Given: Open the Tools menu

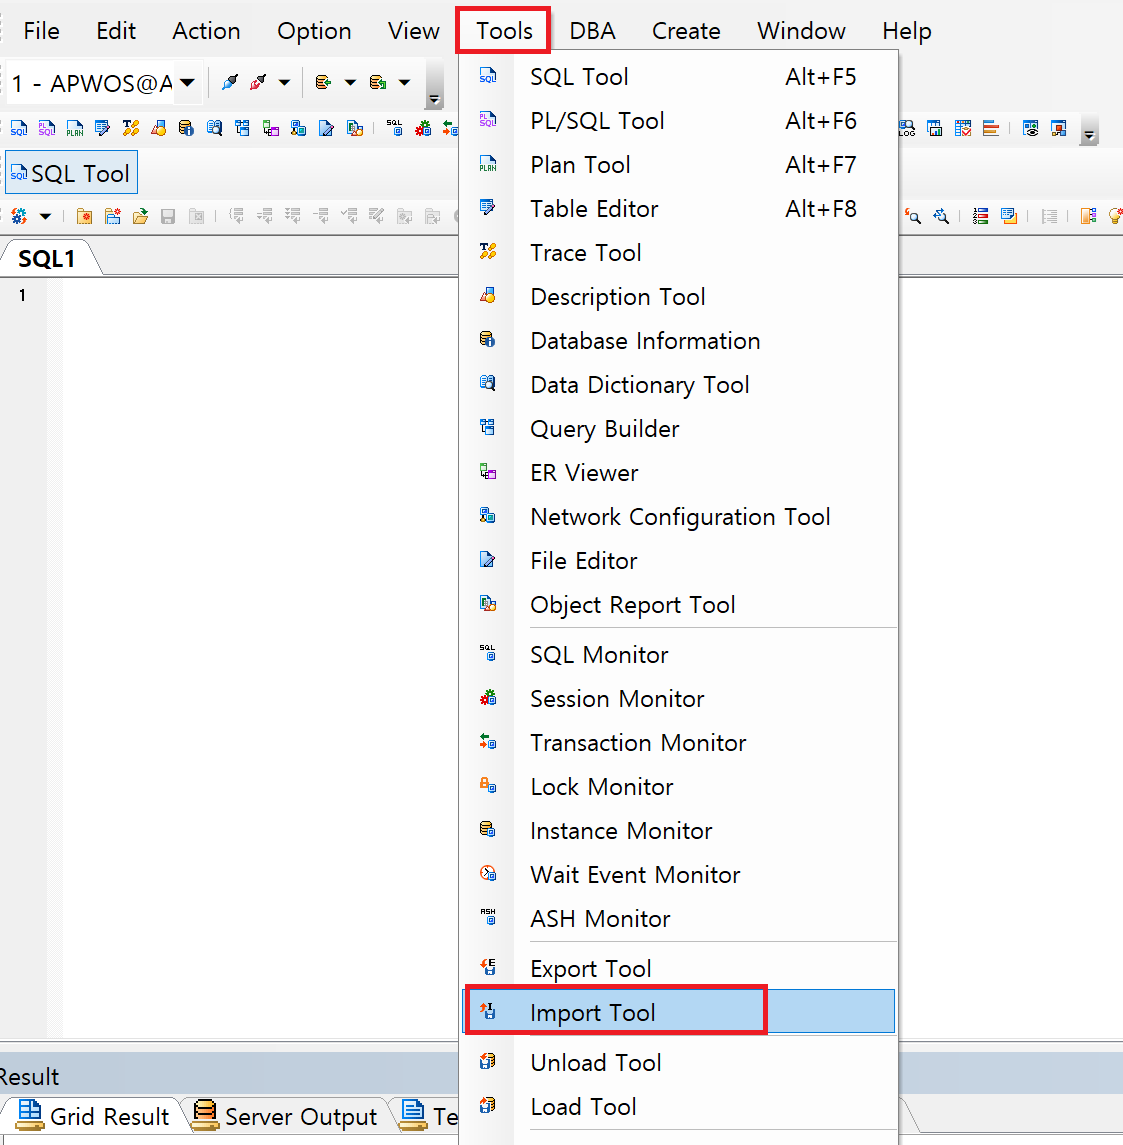Looking at the screenshot, I should 504,31.
